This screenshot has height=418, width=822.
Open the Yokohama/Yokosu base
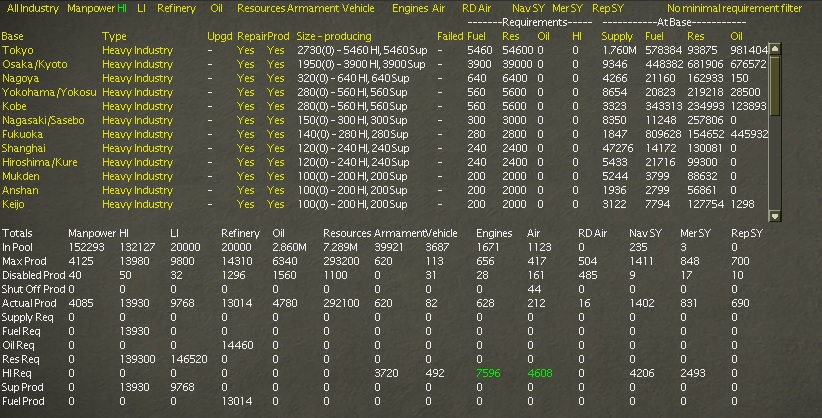tap(49, 92)
